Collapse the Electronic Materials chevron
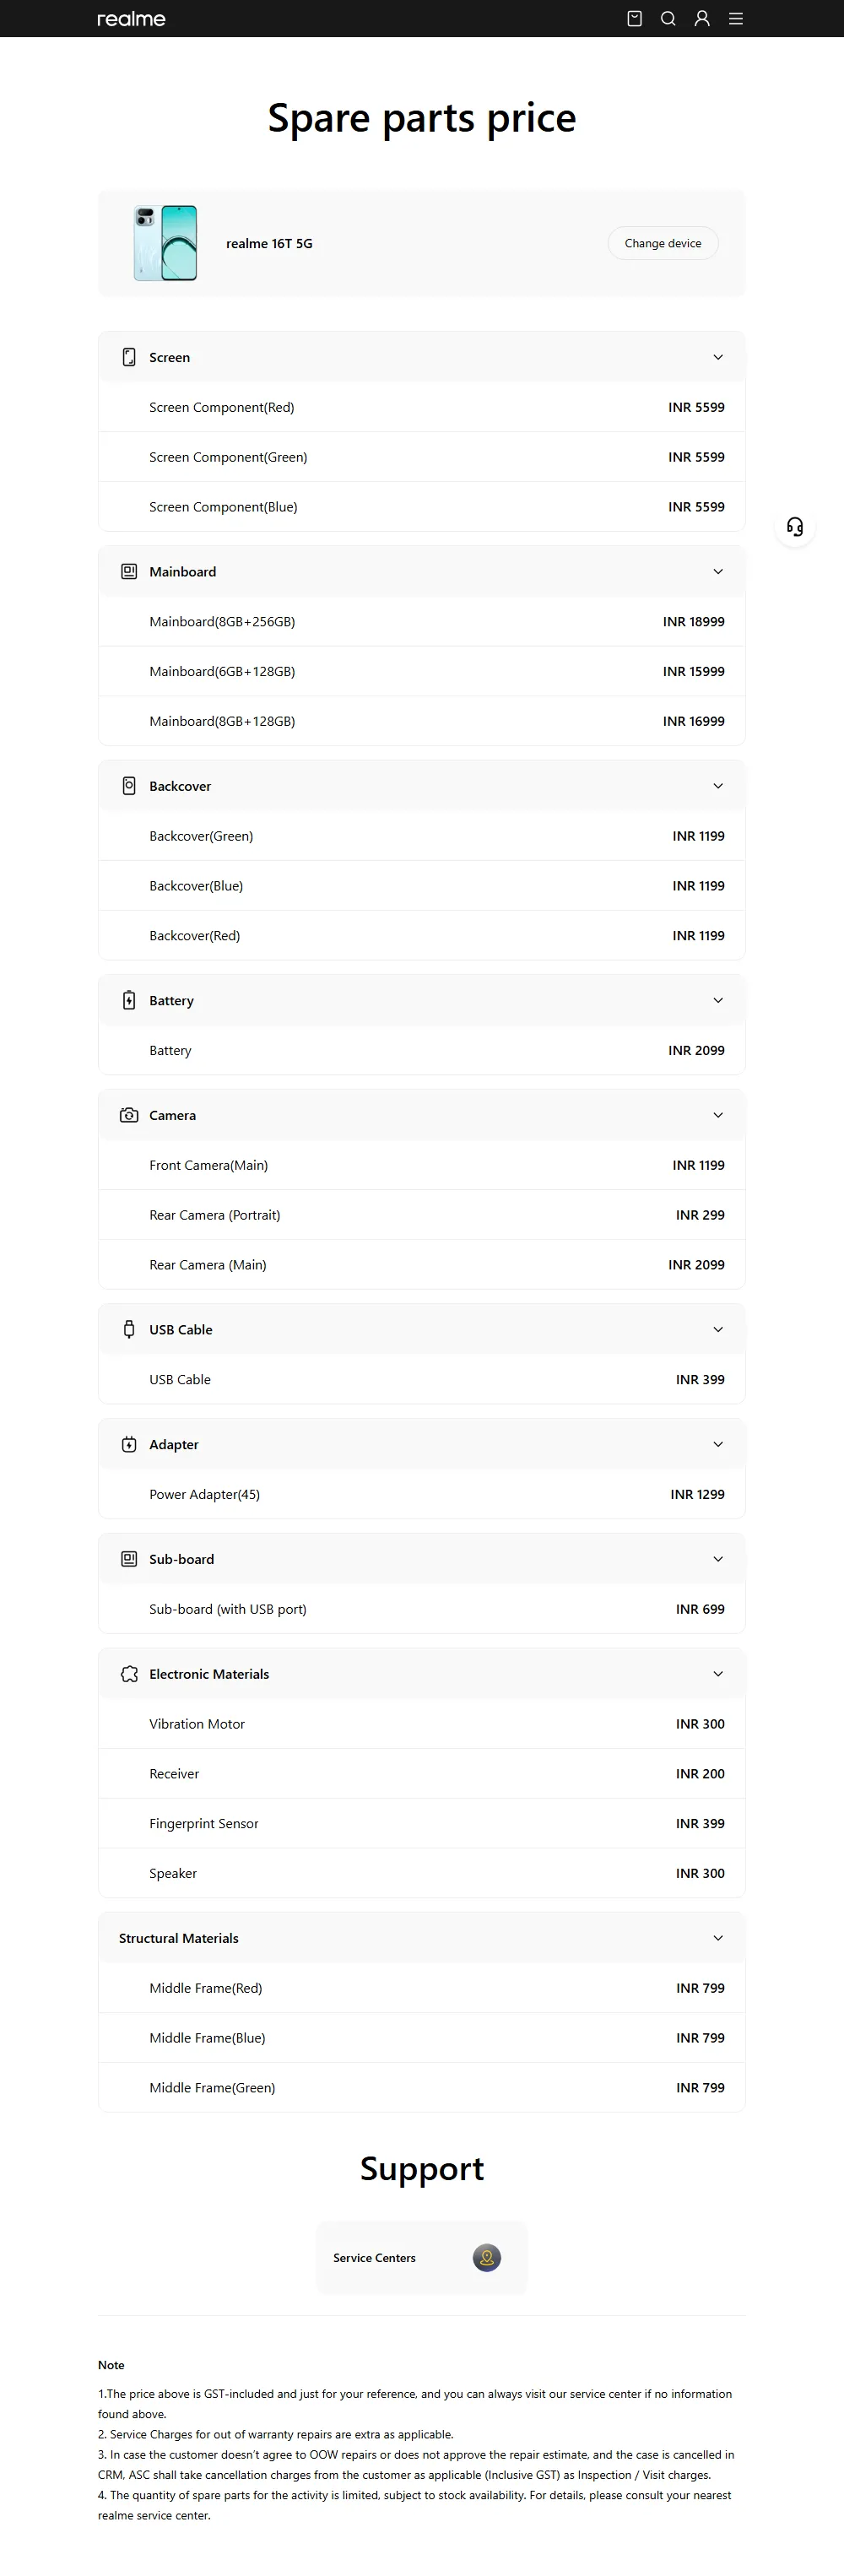This screenshot has width=844, height=2576. pyautogui.click(x=718, y=1674)
